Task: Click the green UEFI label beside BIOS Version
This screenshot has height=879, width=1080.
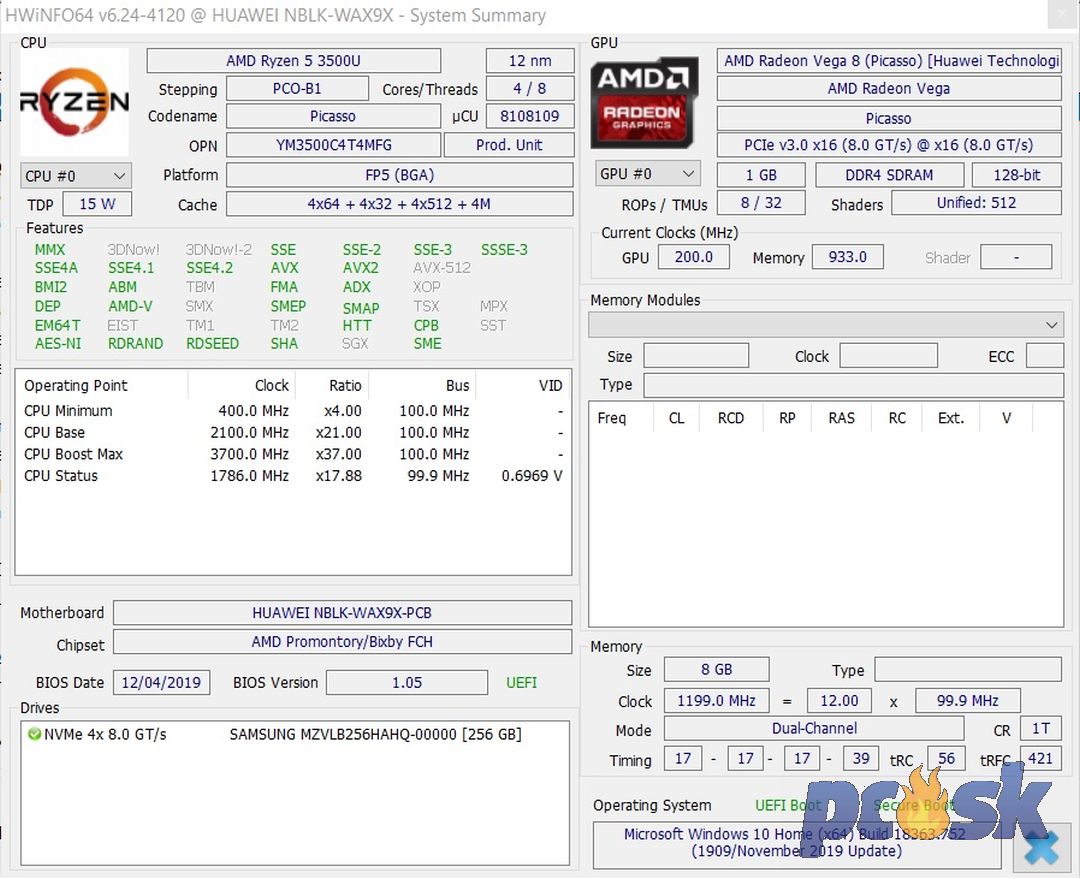Action: point(521,683)
